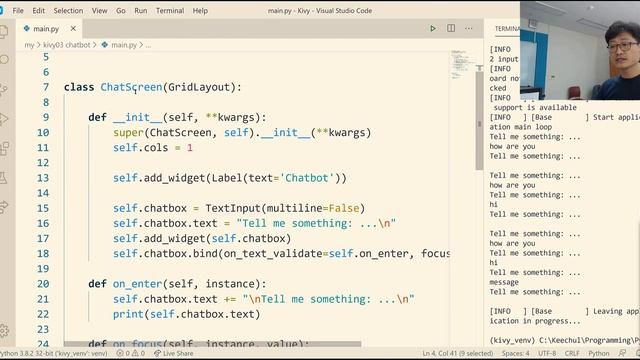
Task: Open the Extensions view
Action: (4, 148)
